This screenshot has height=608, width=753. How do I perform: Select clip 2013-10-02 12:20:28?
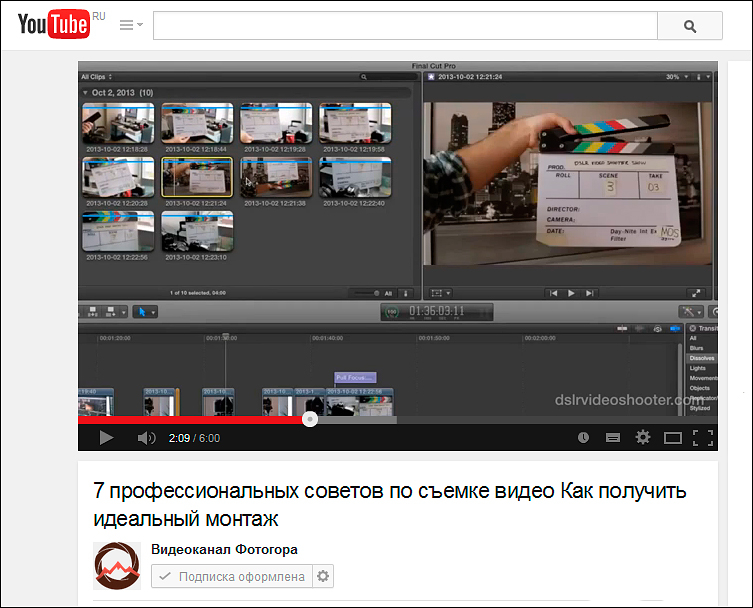tap(118, 177)
